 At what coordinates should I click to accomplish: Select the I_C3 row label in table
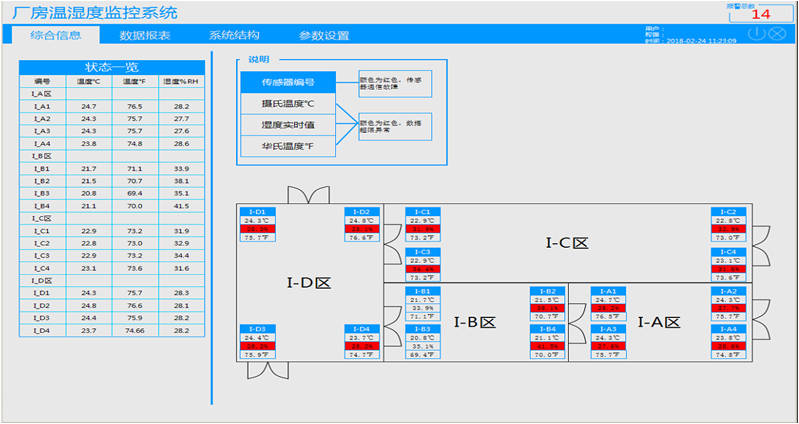click(42, 255)
